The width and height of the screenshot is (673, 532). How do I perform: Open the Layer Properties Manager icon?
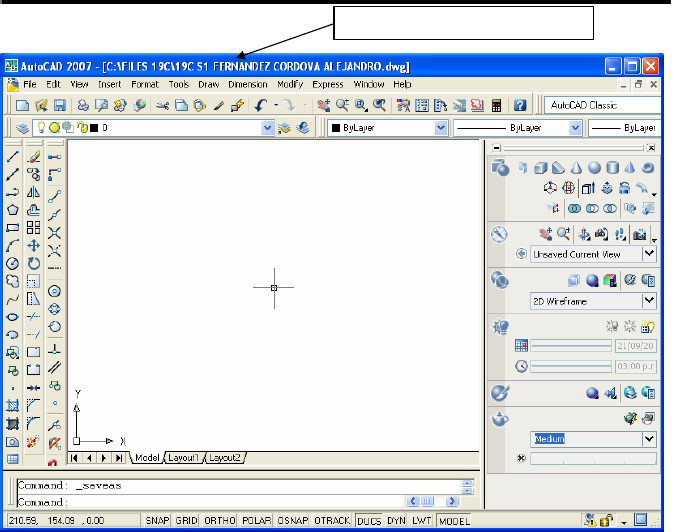[x=22, y=128]
